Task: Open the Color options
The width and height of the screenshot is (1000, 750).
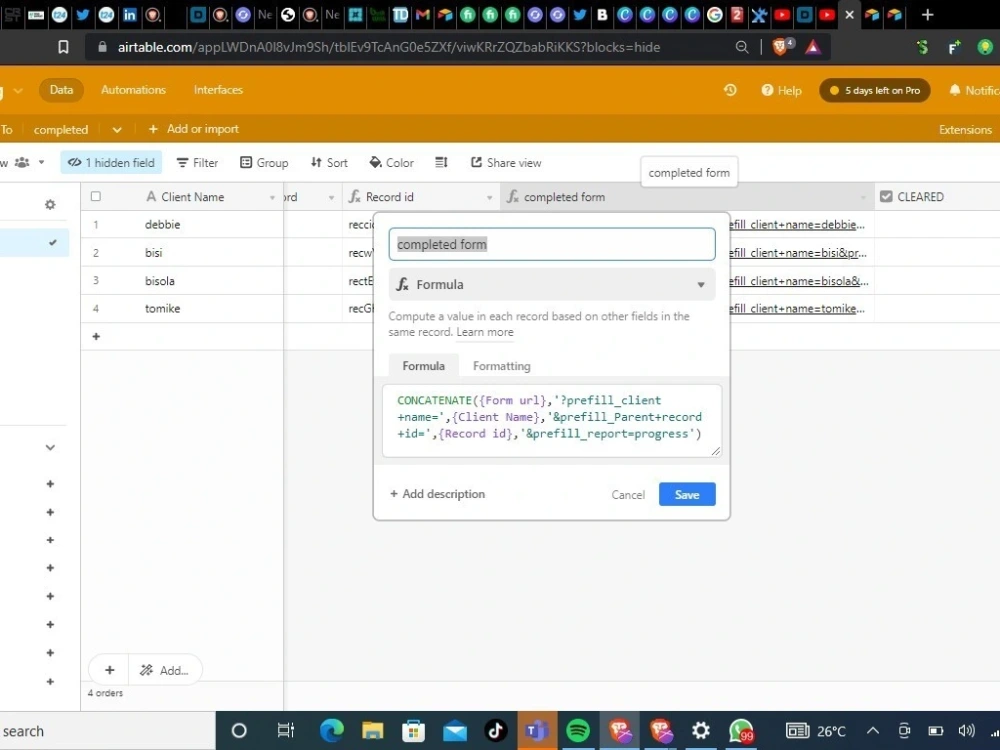Action: (x=392, y=163)
